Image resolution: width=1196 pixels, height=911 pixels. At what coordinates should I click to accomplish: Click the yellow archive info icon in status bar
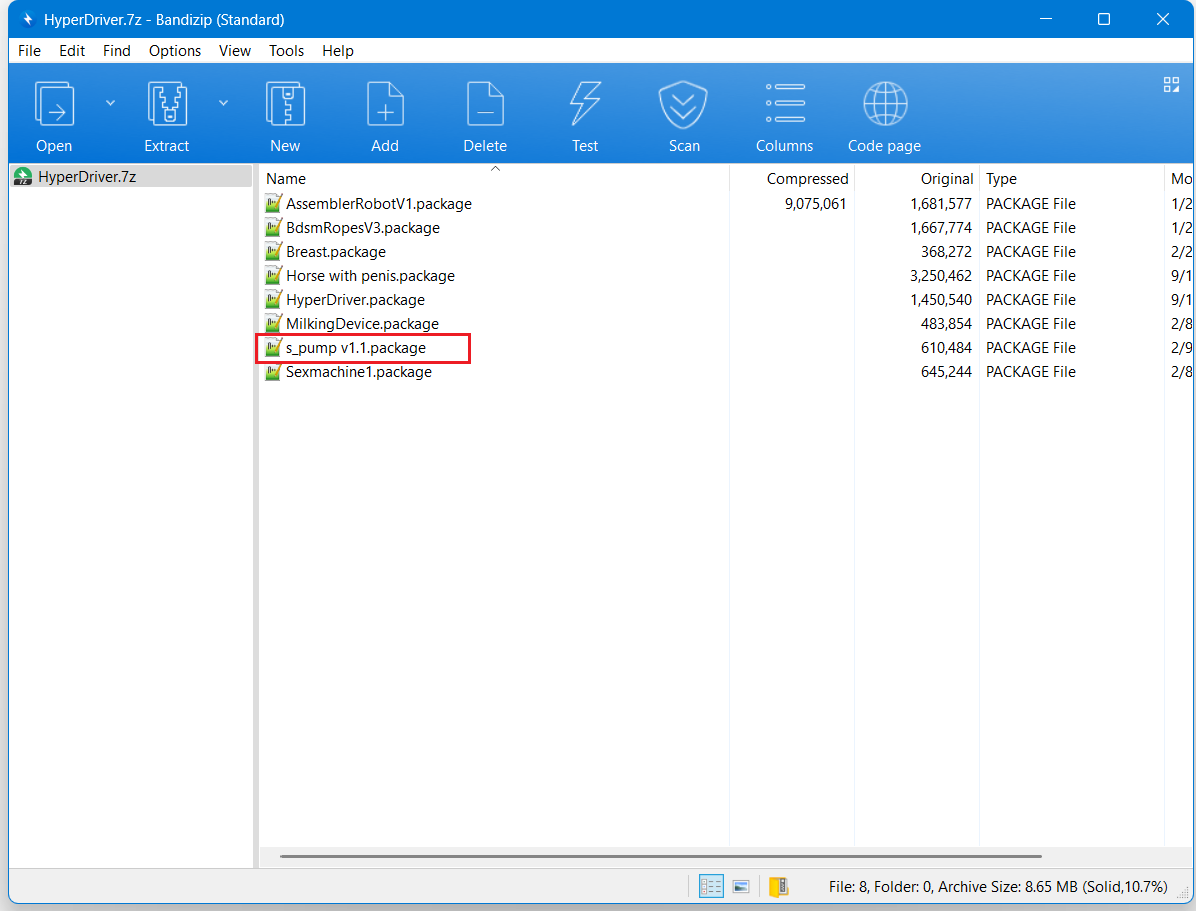coord(778,887)
